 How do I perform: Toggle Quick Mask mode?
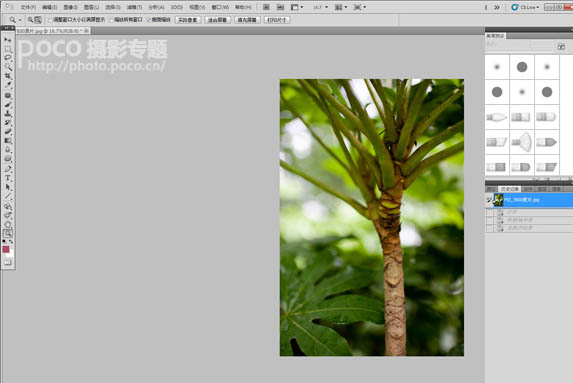coord(8,262)
